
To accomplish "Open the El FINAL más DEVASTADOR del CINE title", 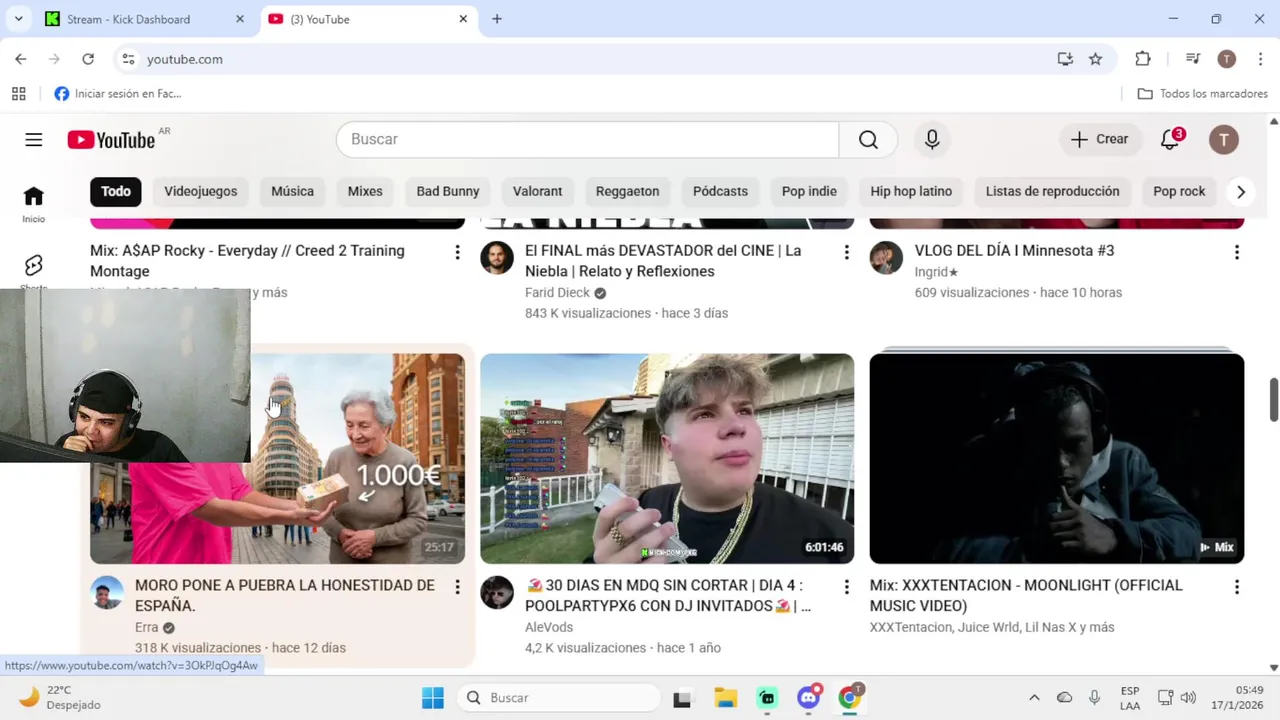I will pyautogui.click(x=663, y=261).
